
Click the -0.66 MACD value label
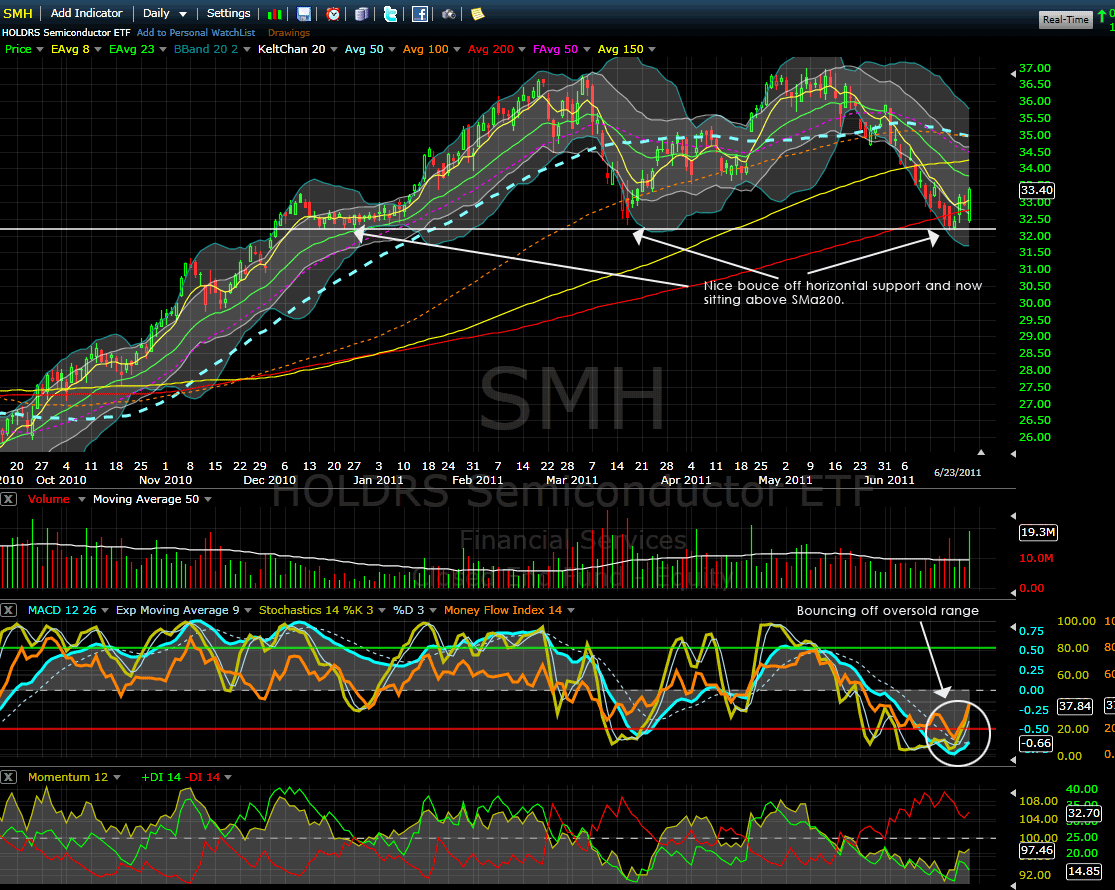(x=1035, y=744)
